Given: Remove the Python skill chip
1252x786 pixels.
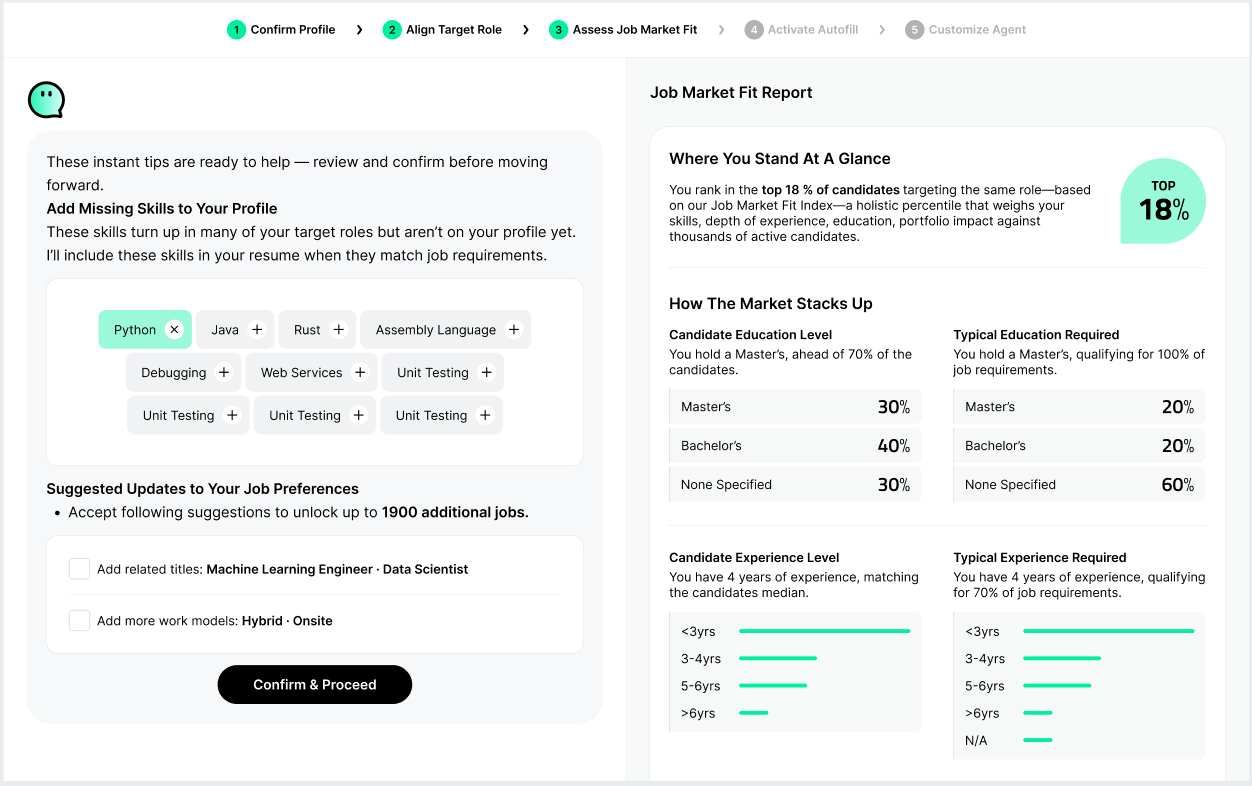Looking at the screenshot, I should coord(174,330).
